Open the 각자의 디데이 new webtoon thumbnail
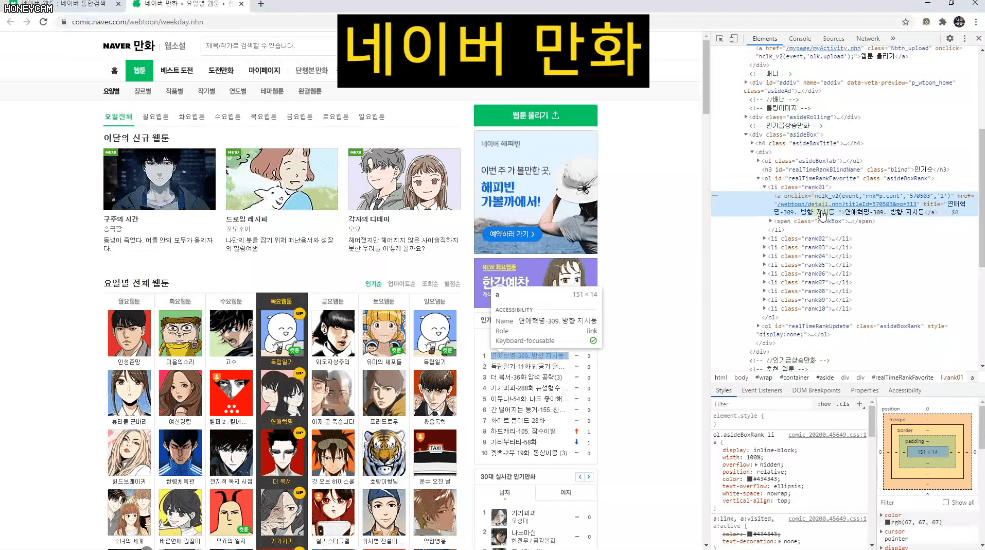Screen dimensions: 985x550 click(405, 179)
